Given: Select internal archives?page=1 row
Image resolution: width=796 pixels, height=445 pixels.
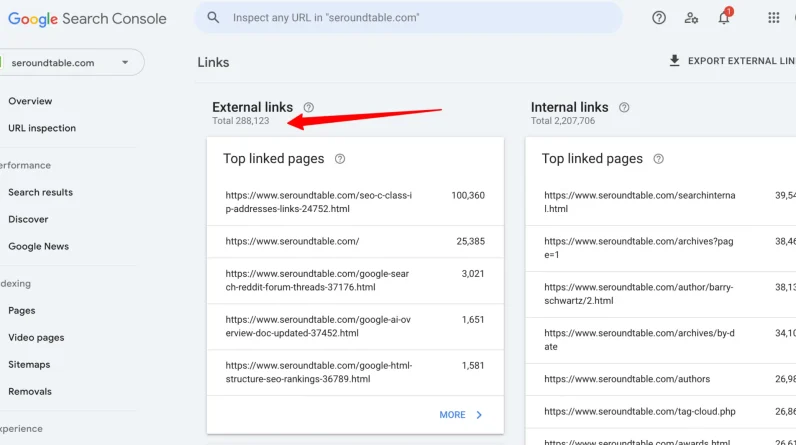Looking at the screenshot, I should (661, 248).
